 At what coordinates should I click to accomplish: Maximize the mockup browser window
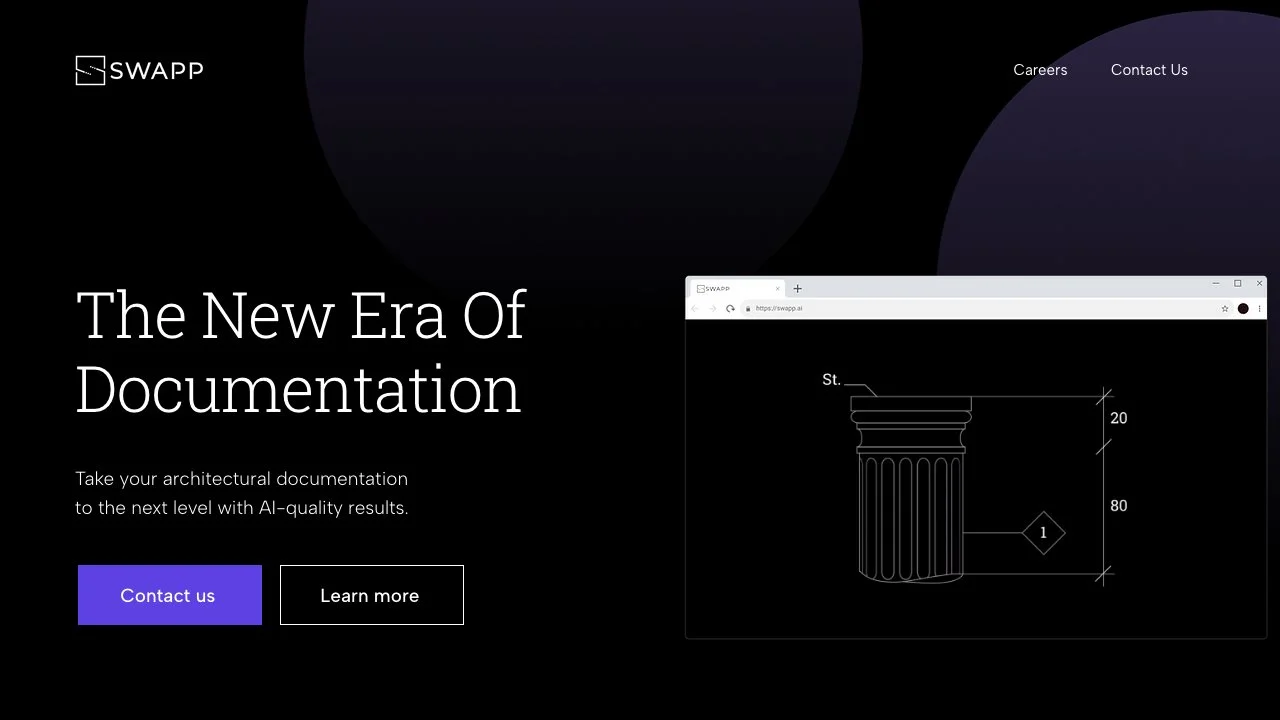(1238, 283)
